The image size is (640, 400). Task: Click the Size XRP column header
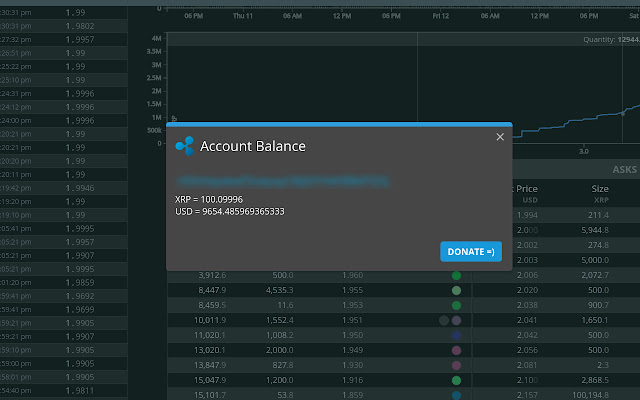pos(600,193)
